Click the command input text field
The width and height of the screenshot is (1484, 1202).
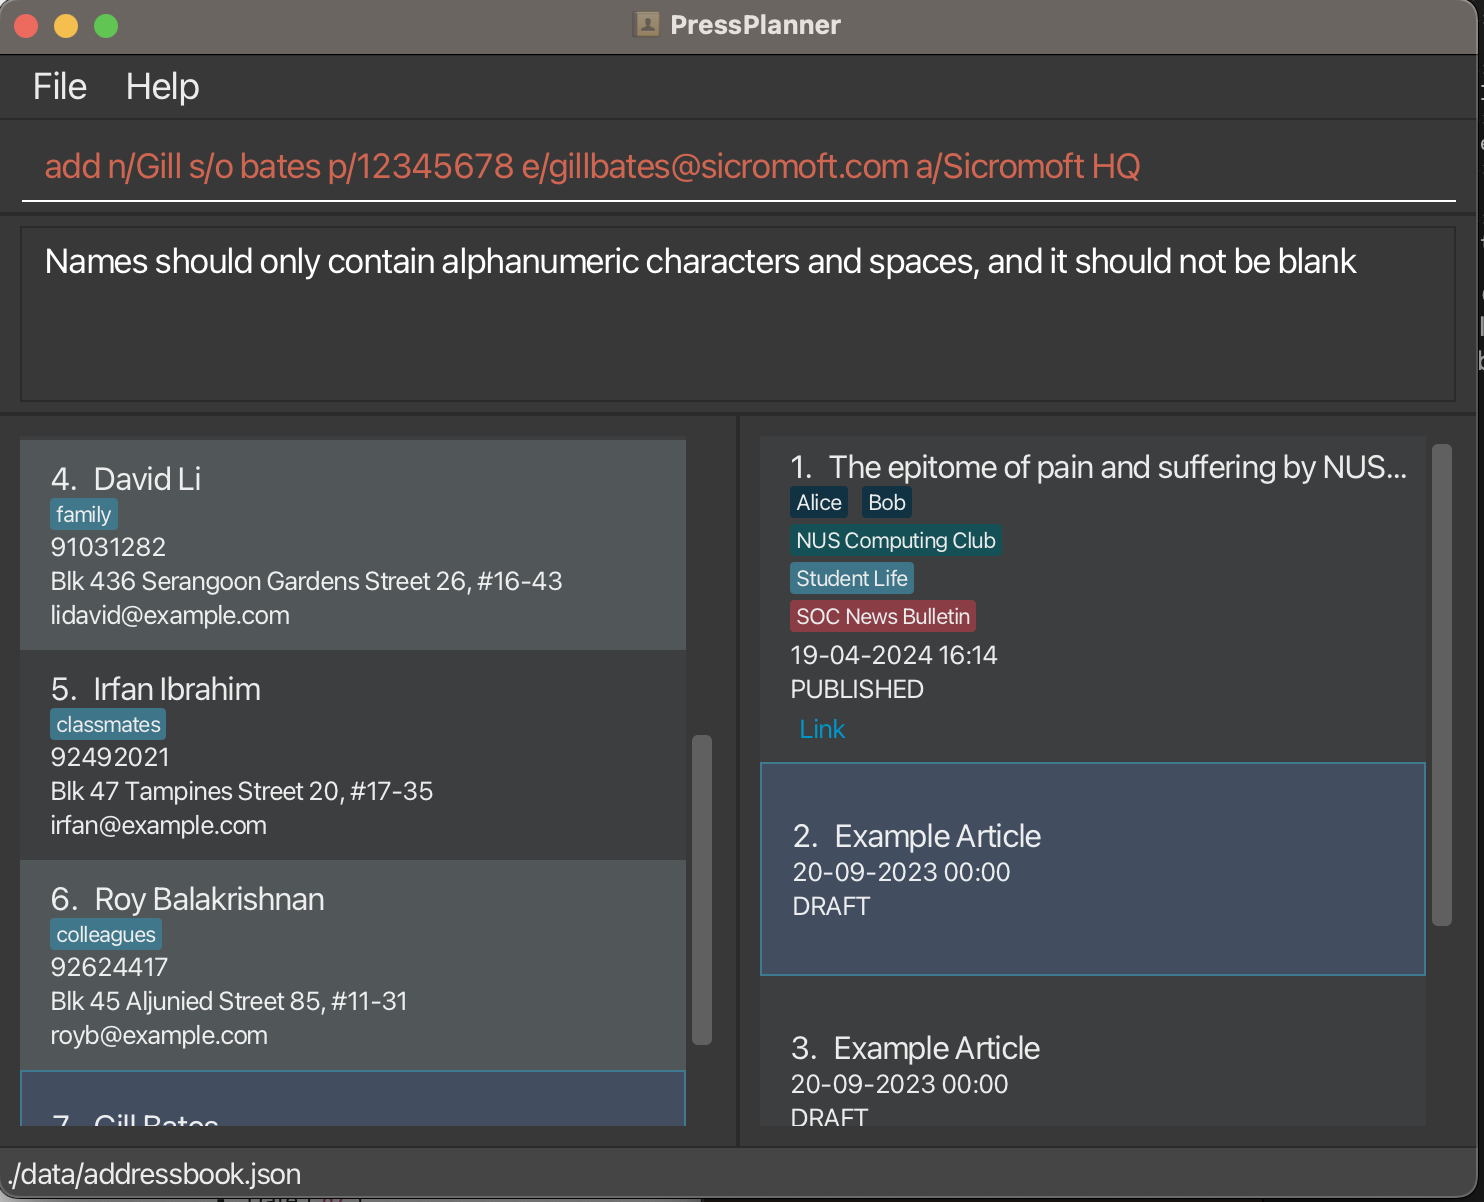point(738,166)
